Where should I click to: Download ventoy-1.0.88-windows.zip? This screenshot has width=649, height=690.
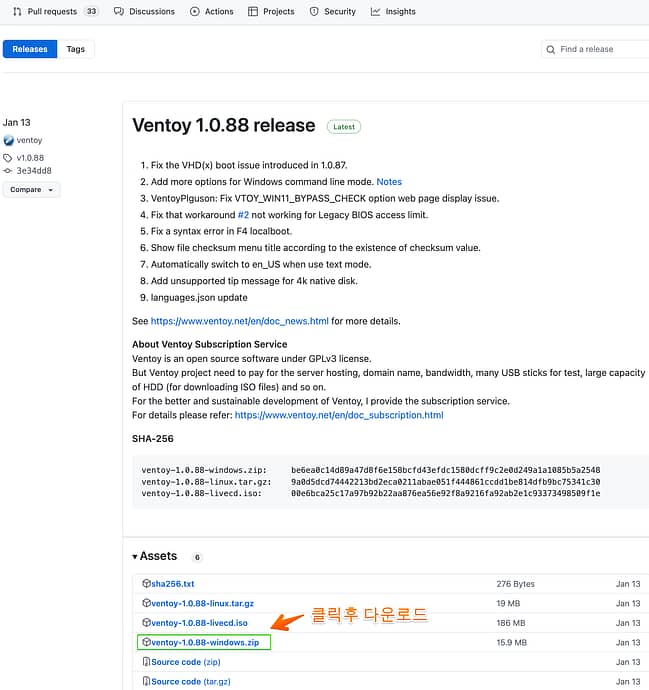click(205, 642)
